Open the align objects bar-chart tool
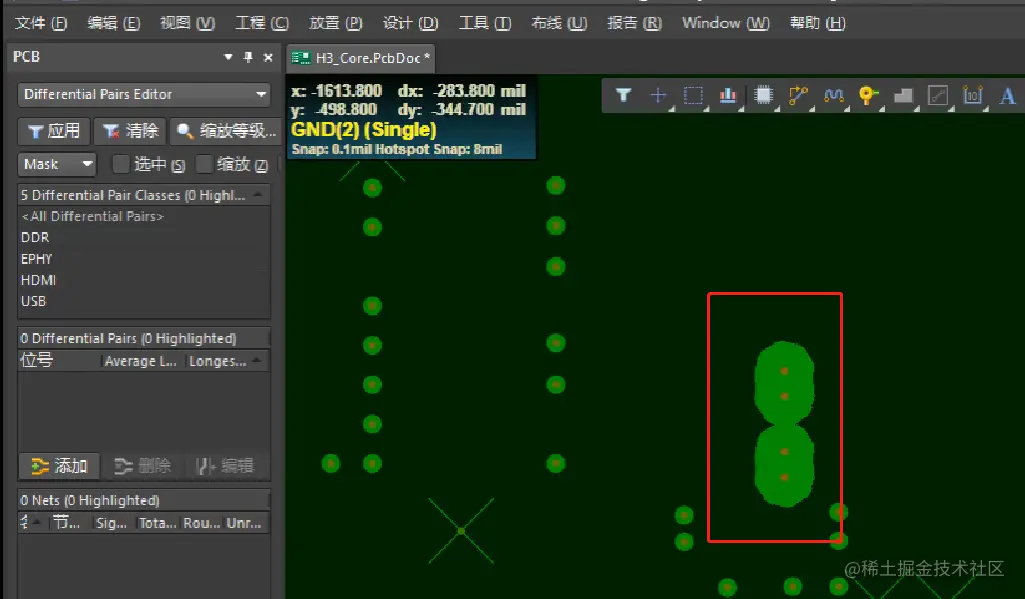 pos(728,95)
